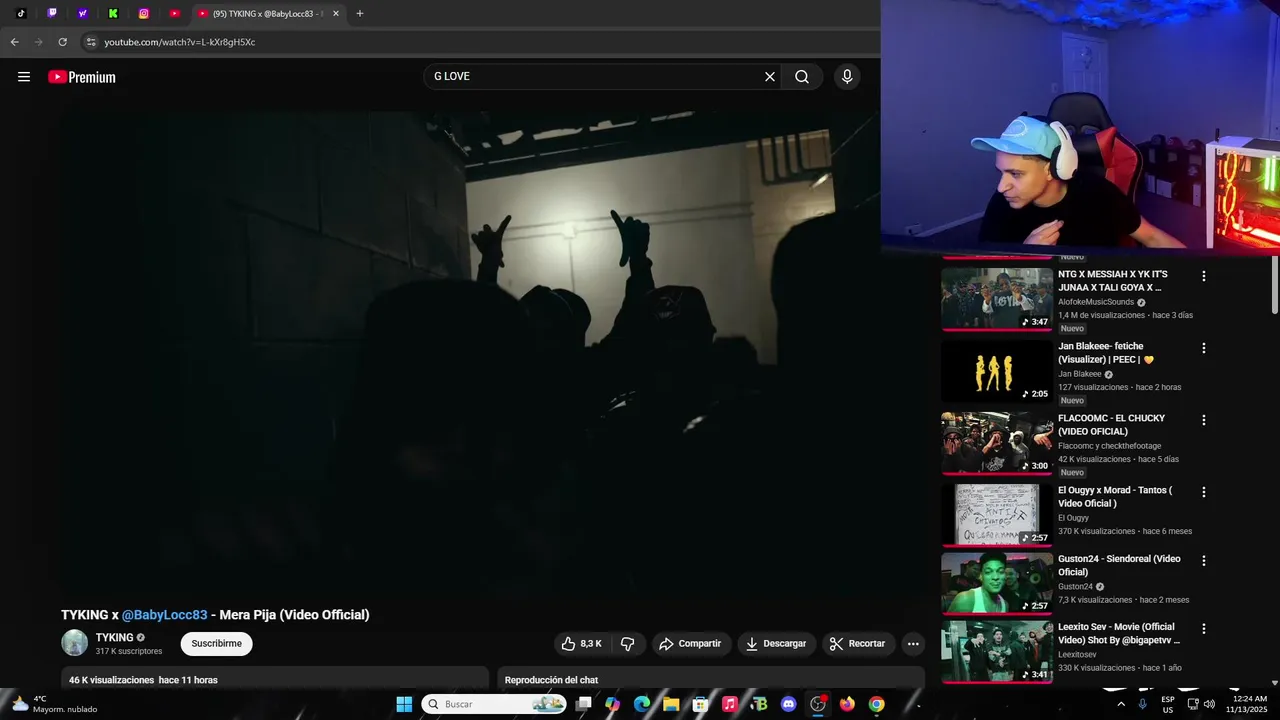1280x720 pixels.
Task: Close the TYKING x @BabyLocc83 tab
Action: point(336,14)
